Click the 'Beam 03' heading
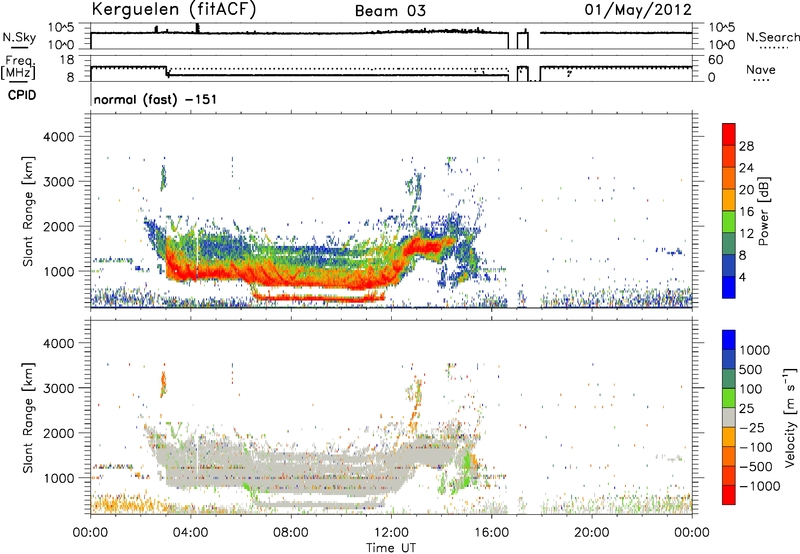 tap(390, 11)
